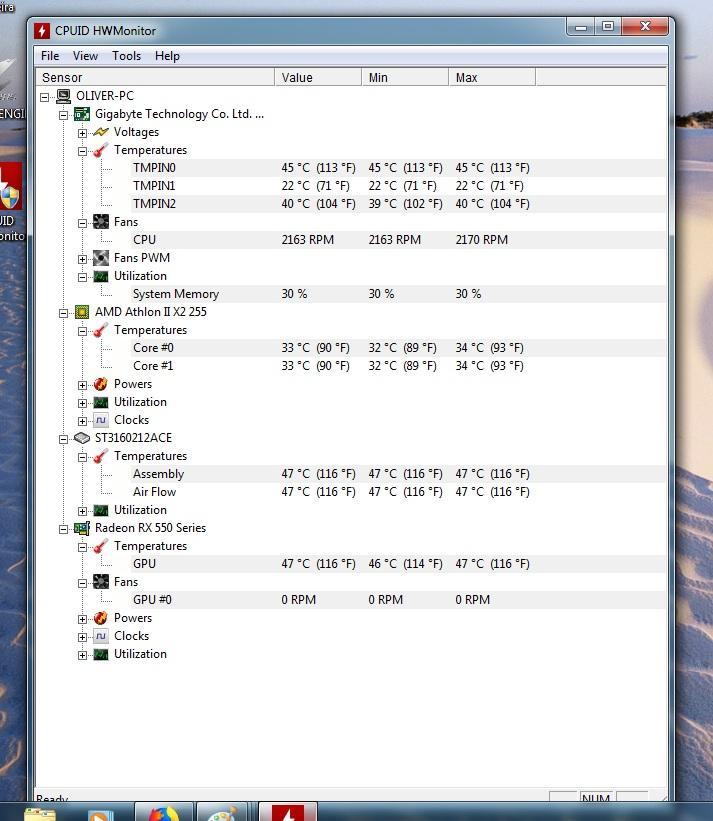Select the TMPIN0 row
The width and height of the screenshot is (713, 821).
pyautogui.click(x=351, y=168)
